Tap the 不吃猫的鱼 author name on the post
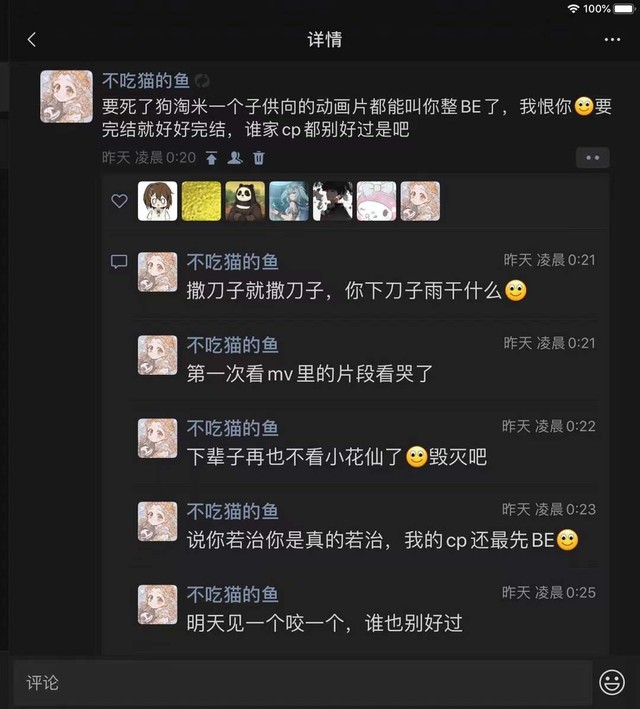 click(146, 81)
